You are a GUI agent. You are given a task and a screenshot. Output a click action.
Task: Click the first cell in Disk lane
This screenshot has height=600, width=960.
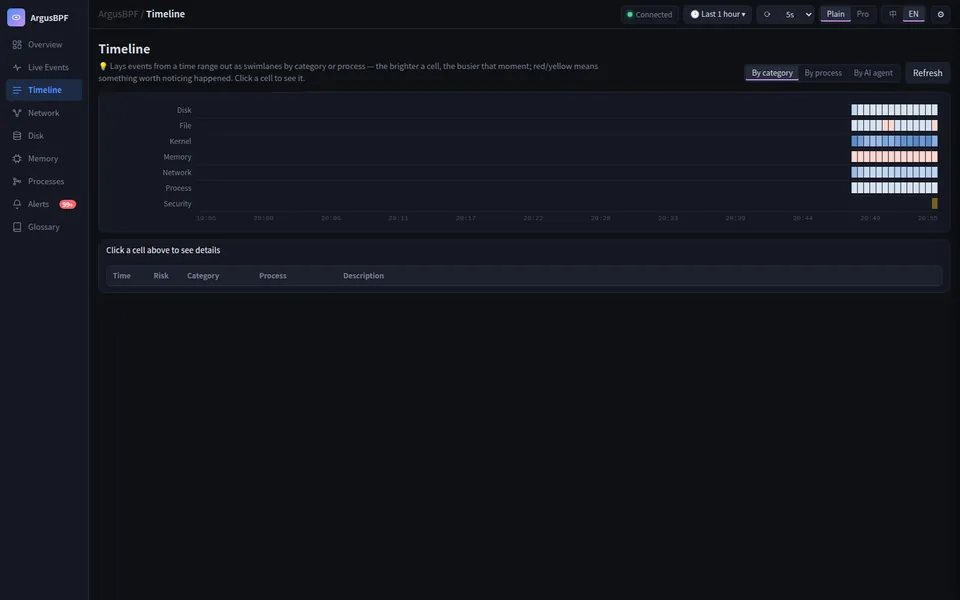[x=855, y=110]
